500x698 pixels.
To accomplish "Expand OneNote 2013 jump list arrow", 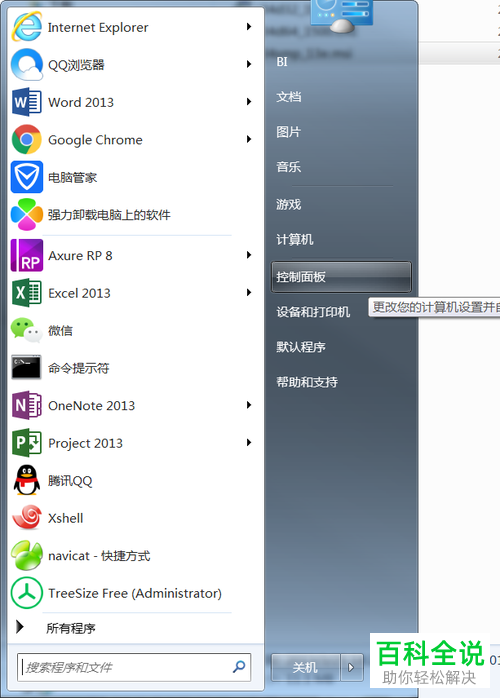I will pyautogui.click(x=249, y=405).
